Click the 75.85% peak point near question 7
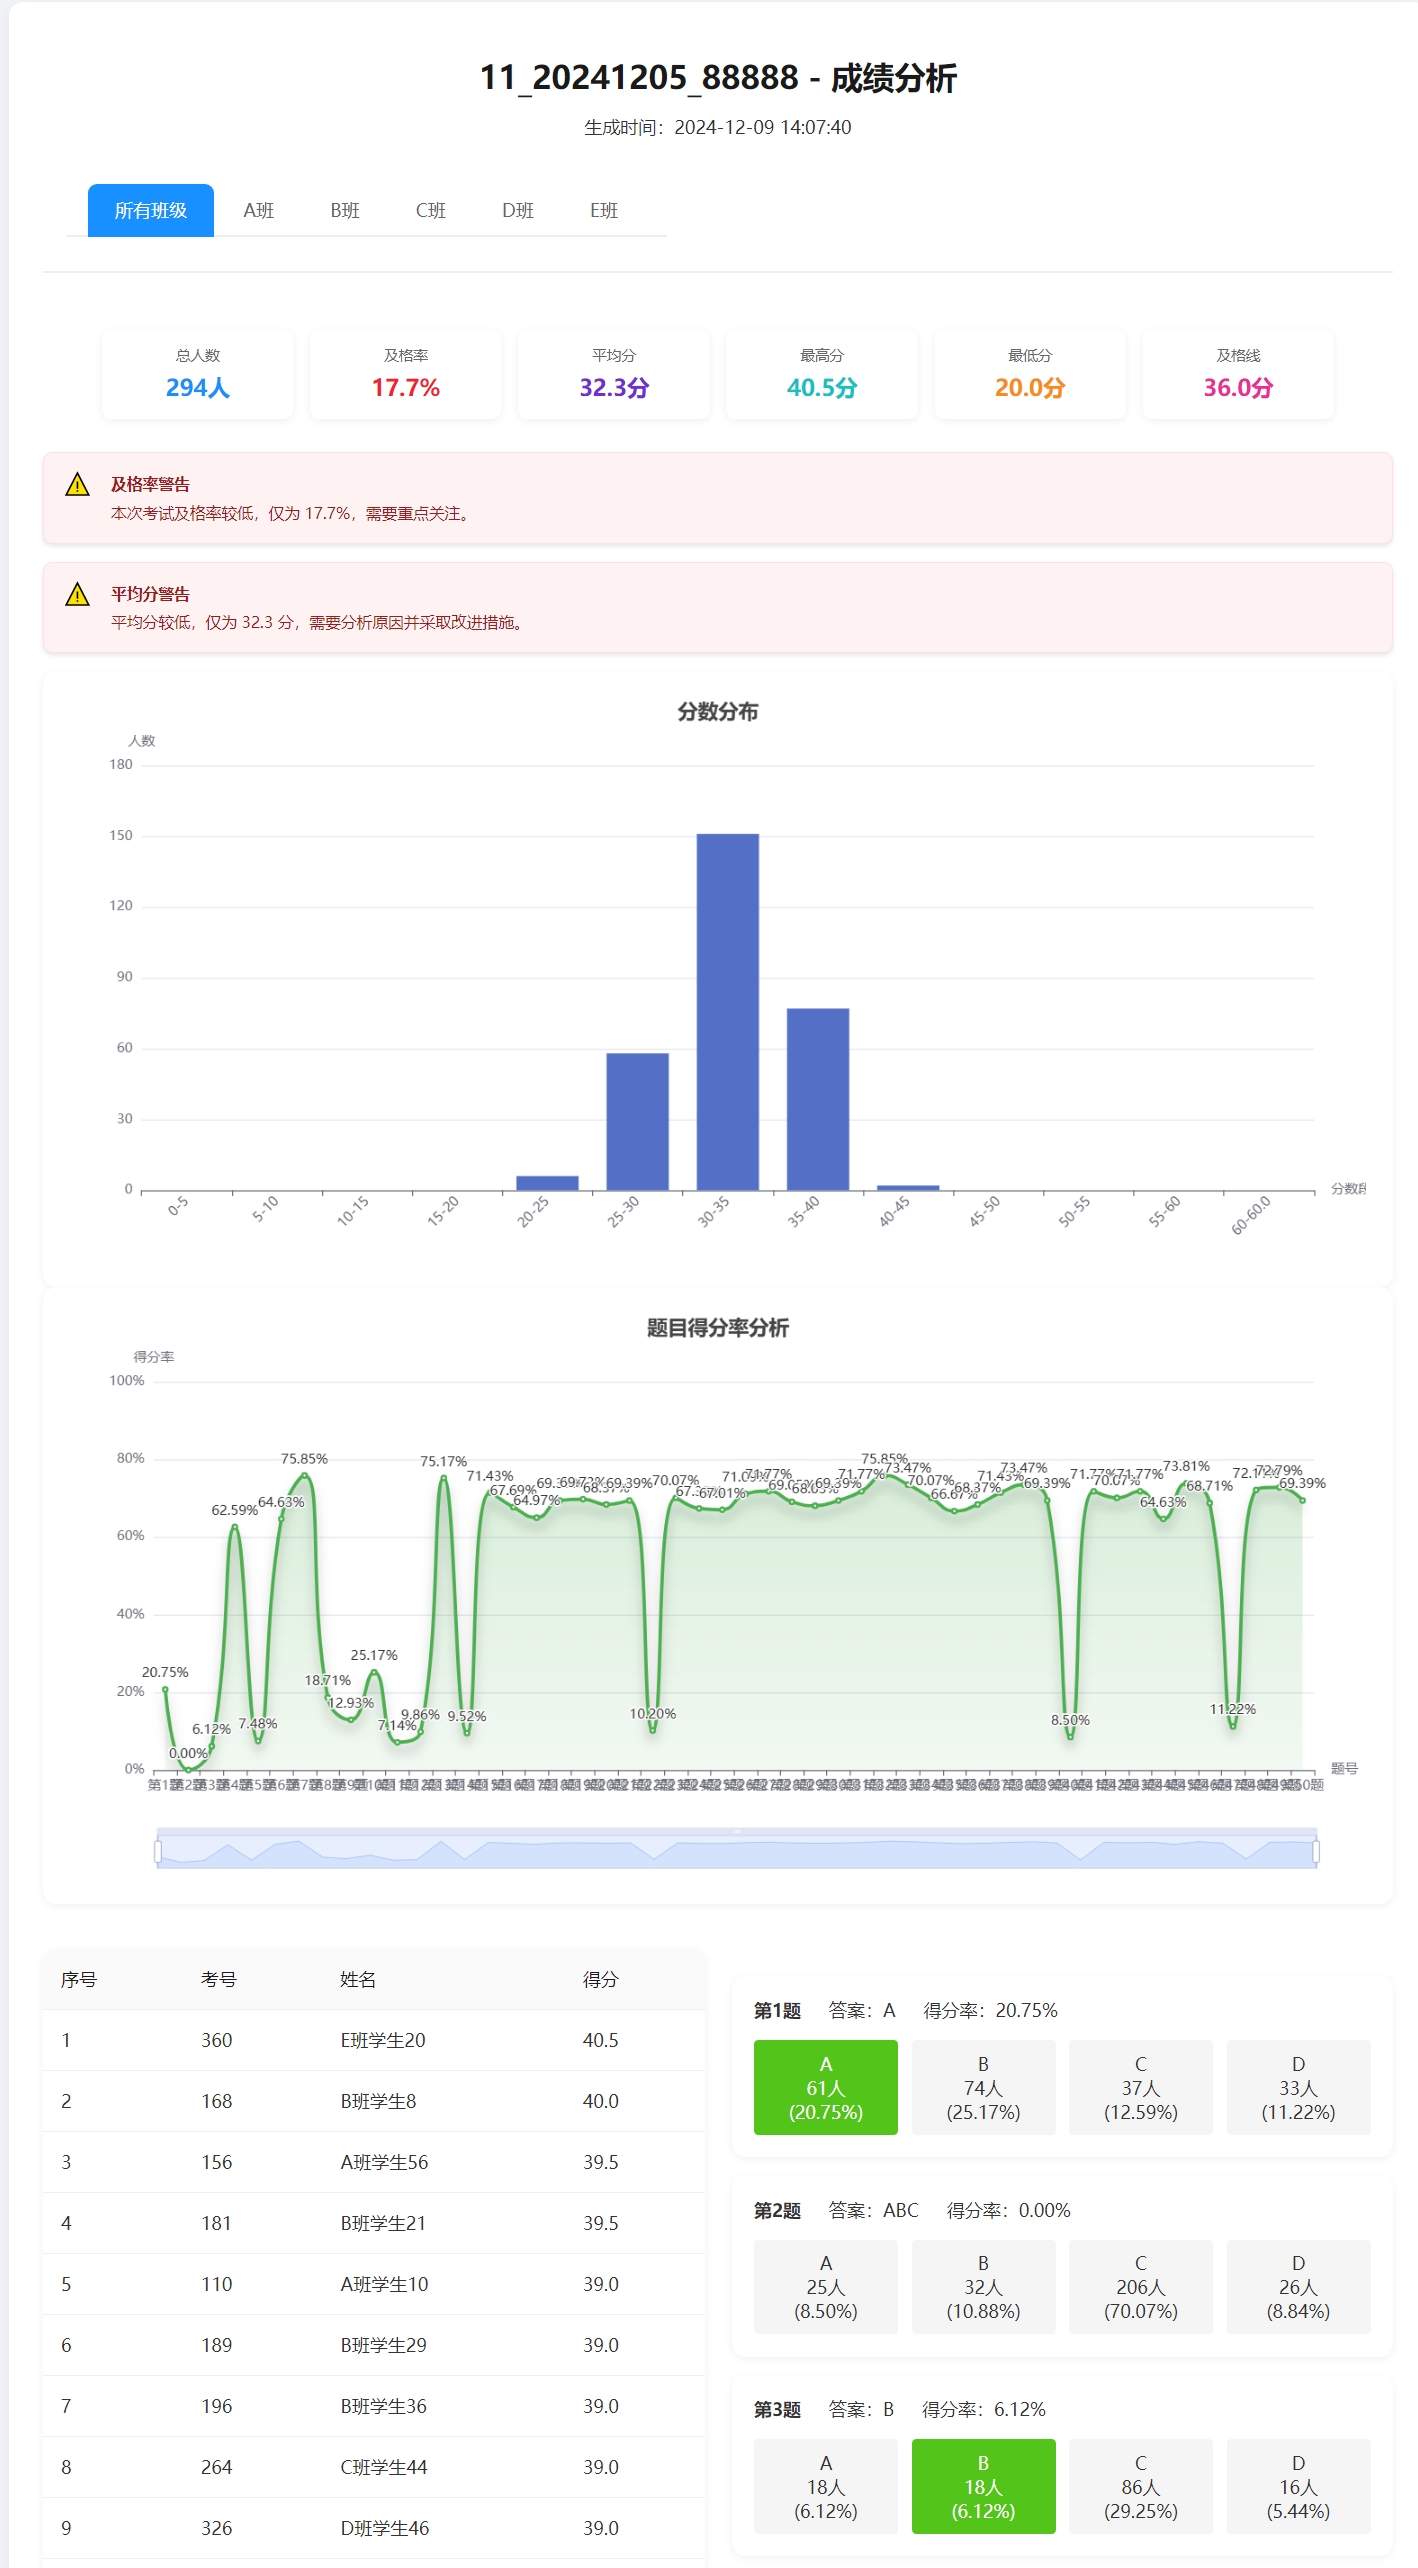Screen dimensions: 1418x2568 (305, 1475)
